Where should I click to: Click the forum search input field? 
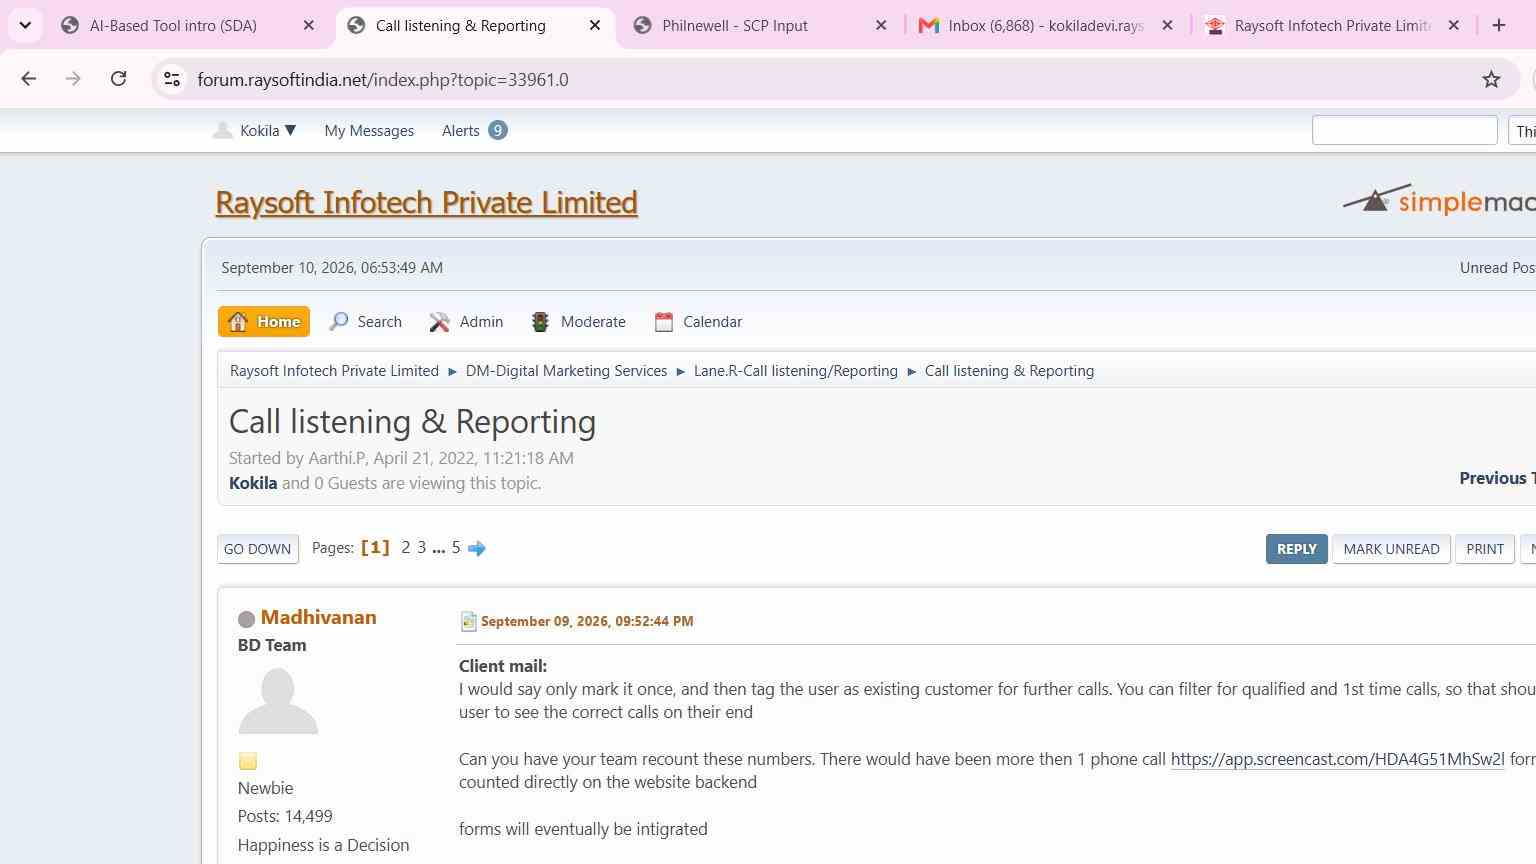click(x=1404, y=130)
